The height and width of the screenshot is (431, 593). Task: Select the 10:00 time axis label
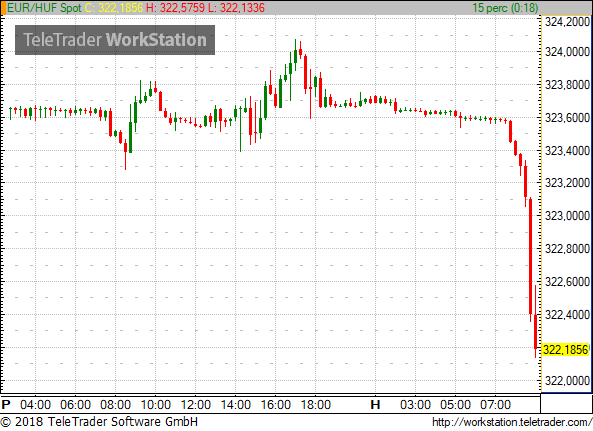coord(155,405)
